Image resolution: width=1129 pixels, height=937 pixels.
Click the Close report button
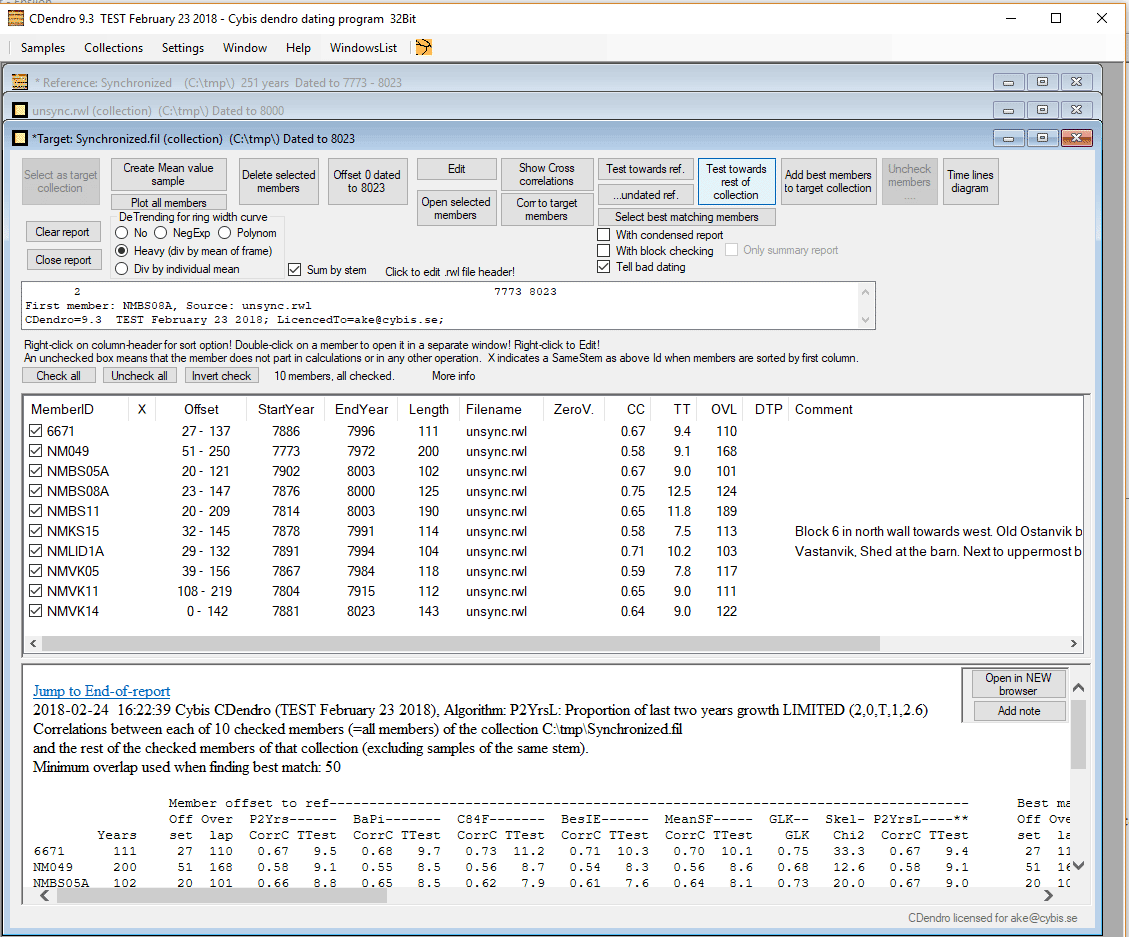(63, 259)
